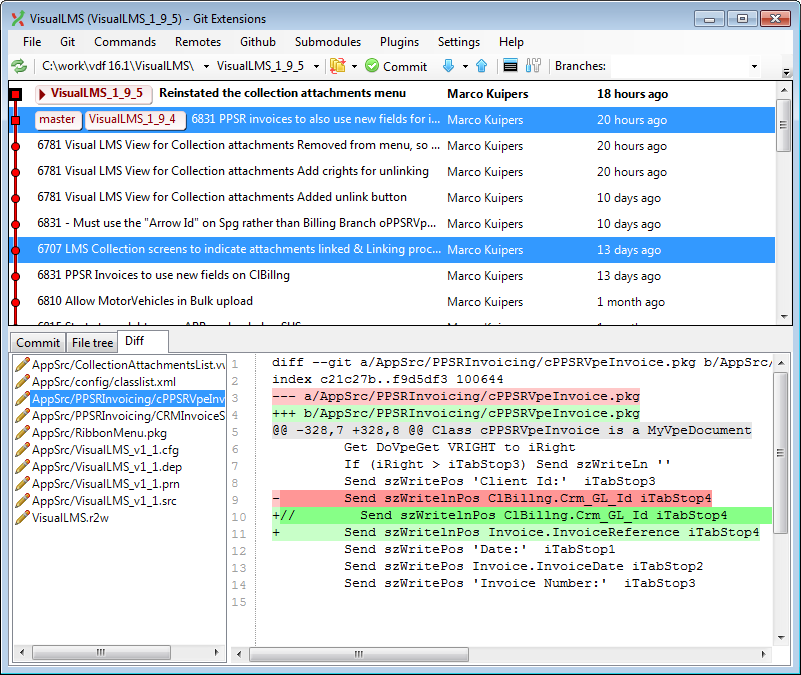Open the Pull options dropdown arrow
The image size is (801, 675).
point(464,67)
